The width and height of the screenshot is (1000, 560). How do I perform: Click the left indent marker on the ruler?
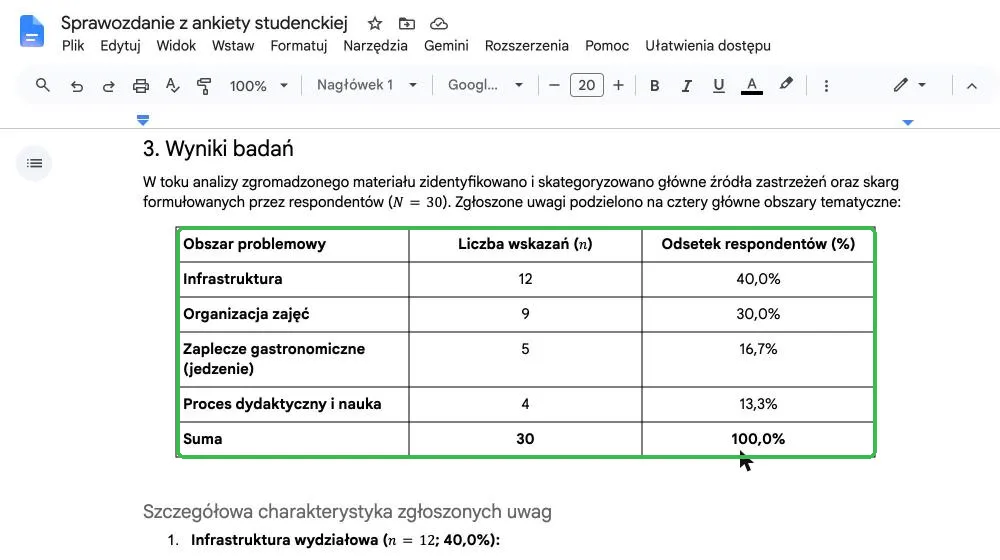[x=143, y=120]
